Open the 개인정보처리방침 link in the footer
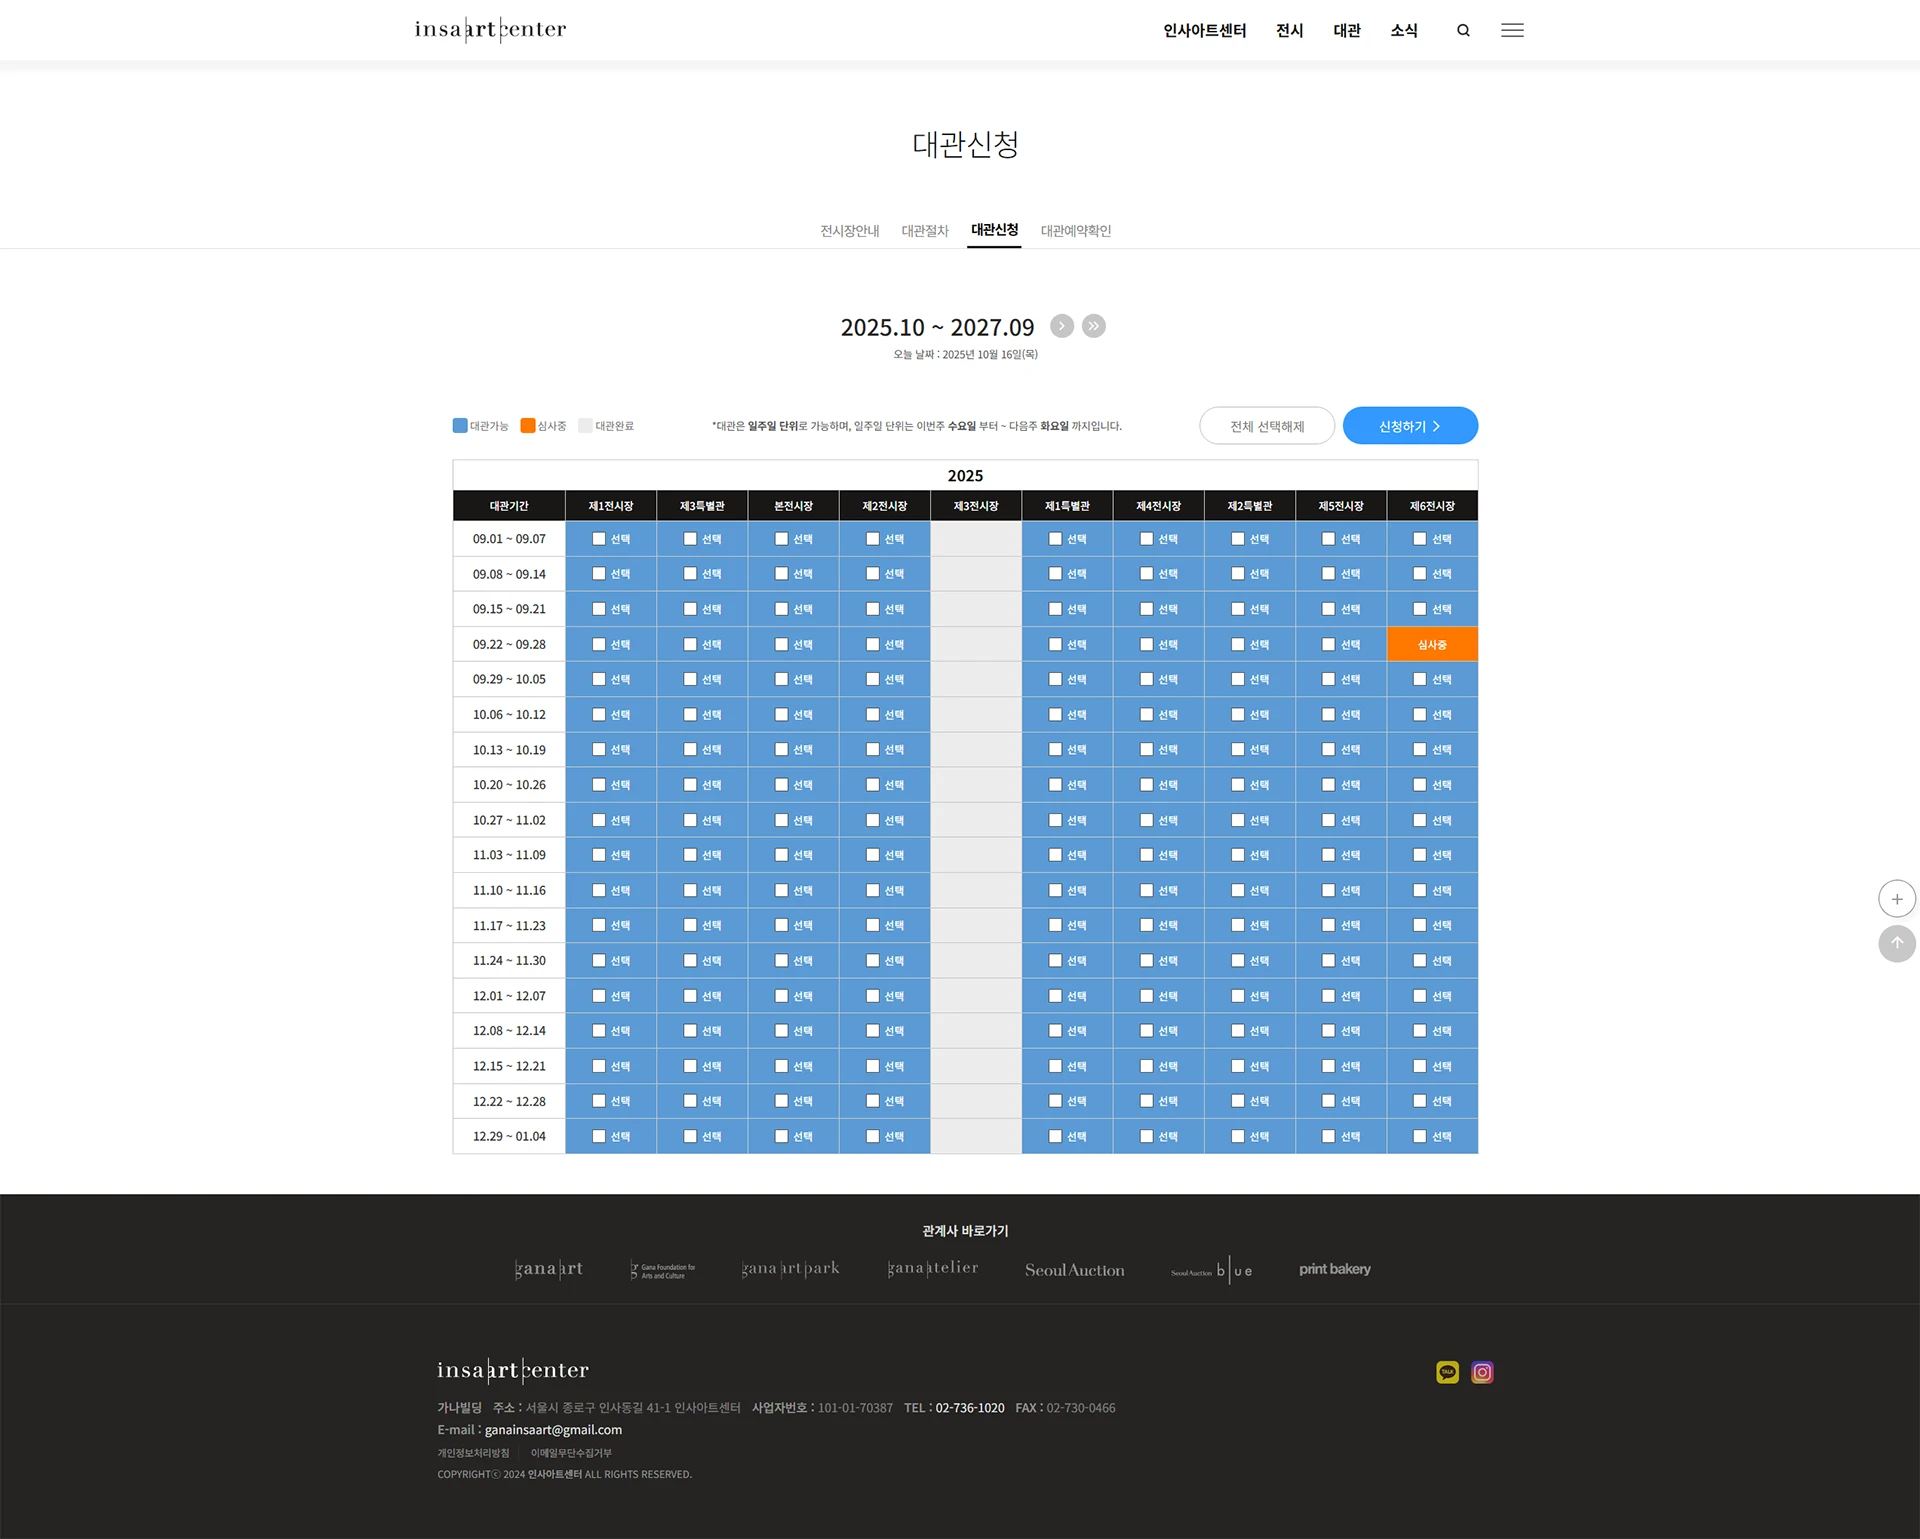Image resolution: width=1920 pixels, height=1539 pixels. coord(472,1452)
